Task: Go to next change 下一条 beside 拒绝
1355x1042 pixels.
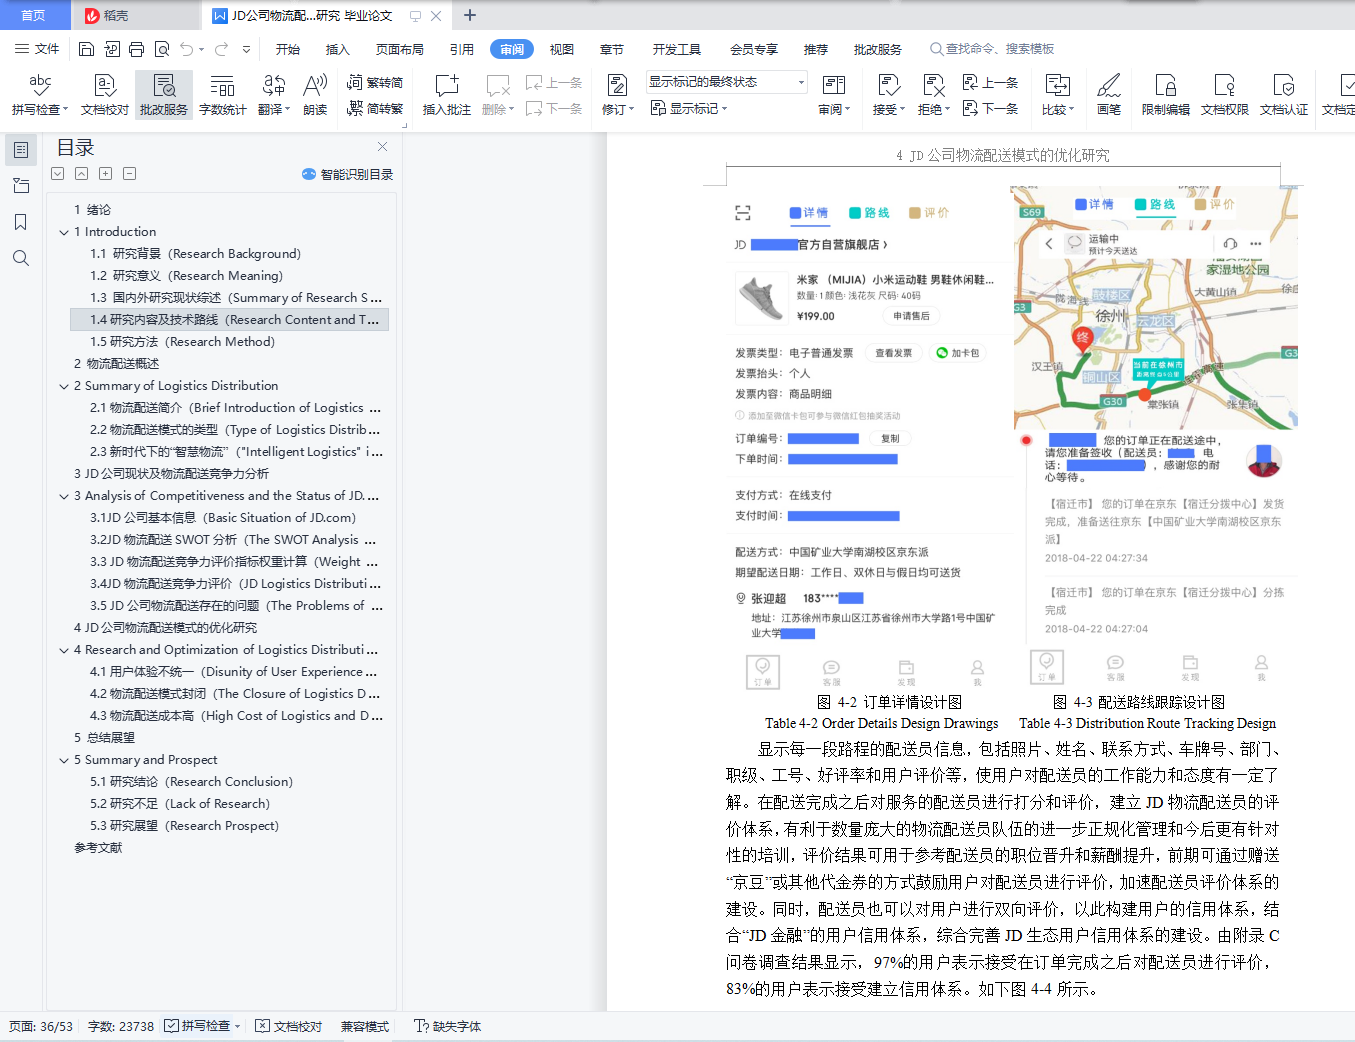Action: [990, 108]
